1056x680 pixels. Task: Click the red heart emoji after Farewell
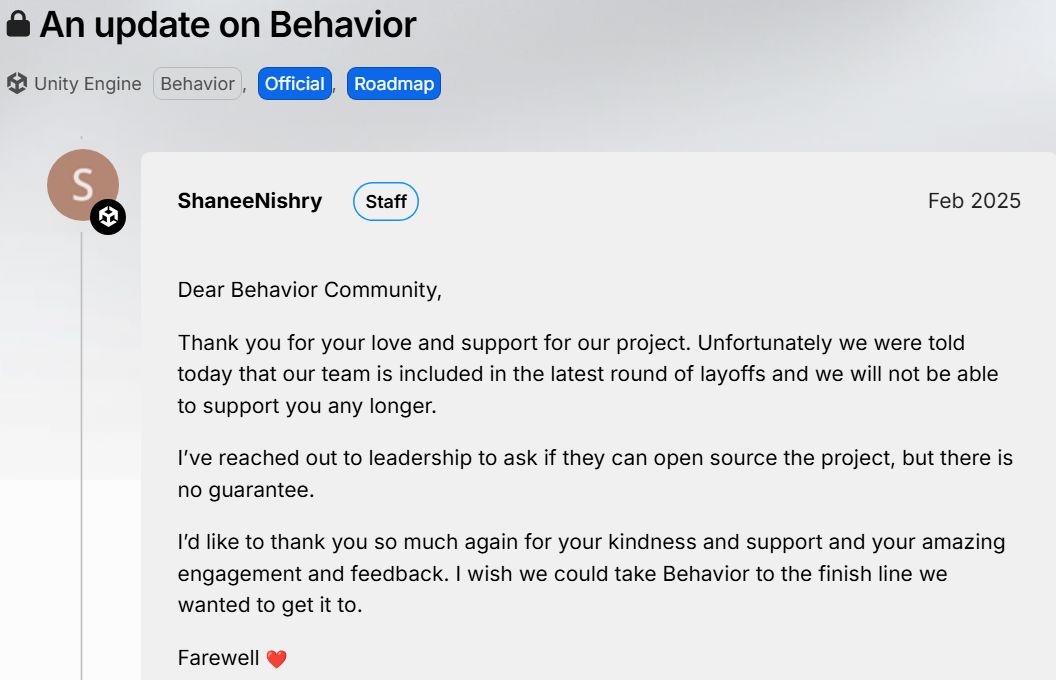[277, 659]
